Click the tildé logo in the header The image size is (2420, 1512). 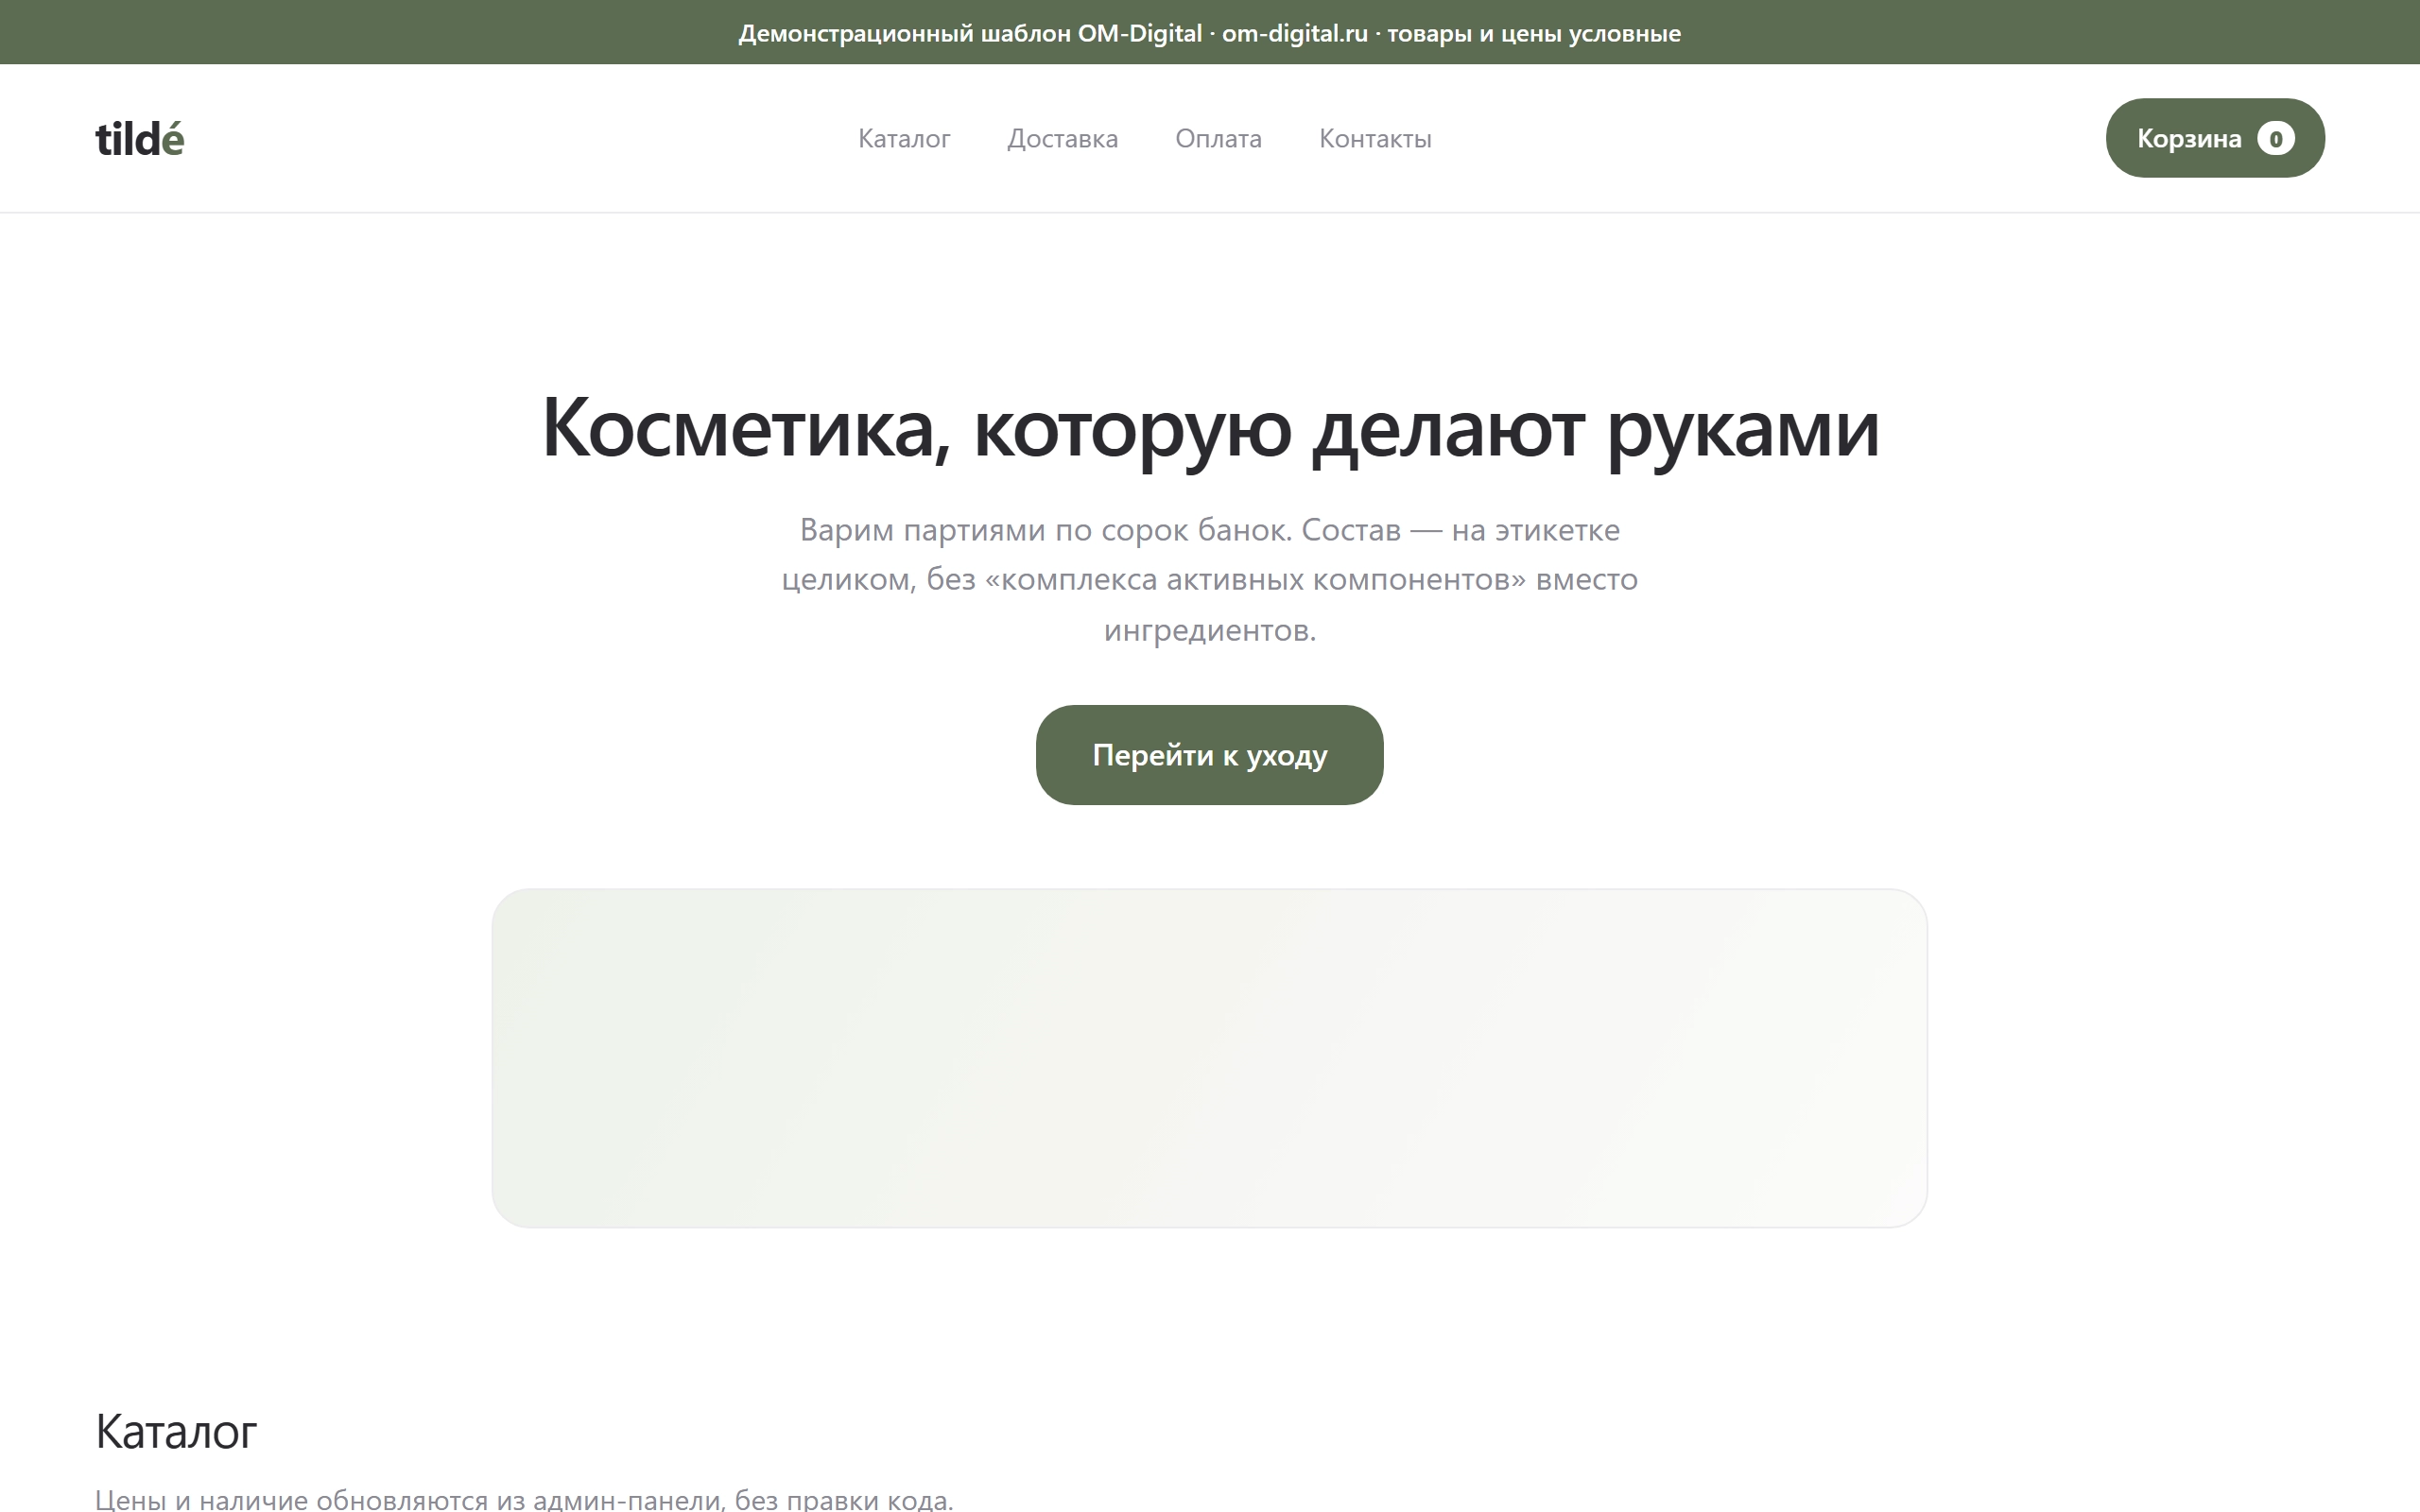tap(140, 138)
